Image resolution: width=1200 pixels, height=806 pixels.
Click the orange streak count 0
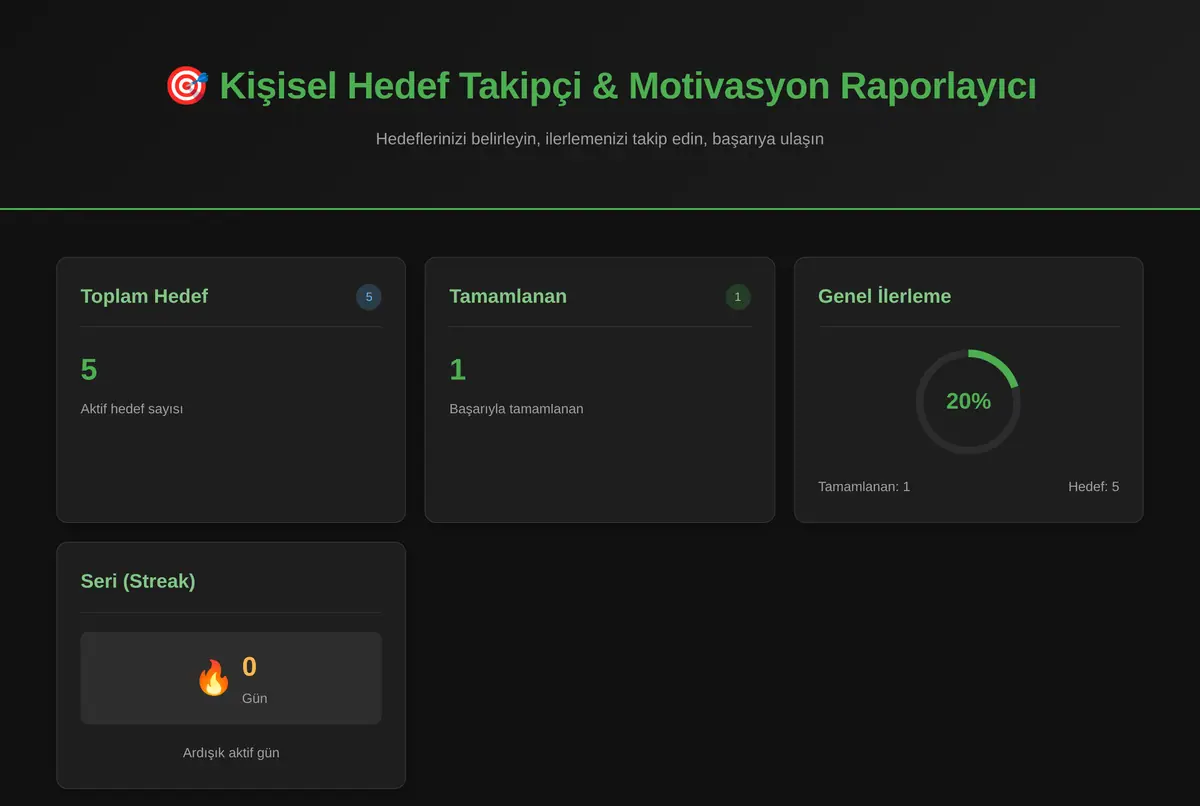[x=249, y=667]
